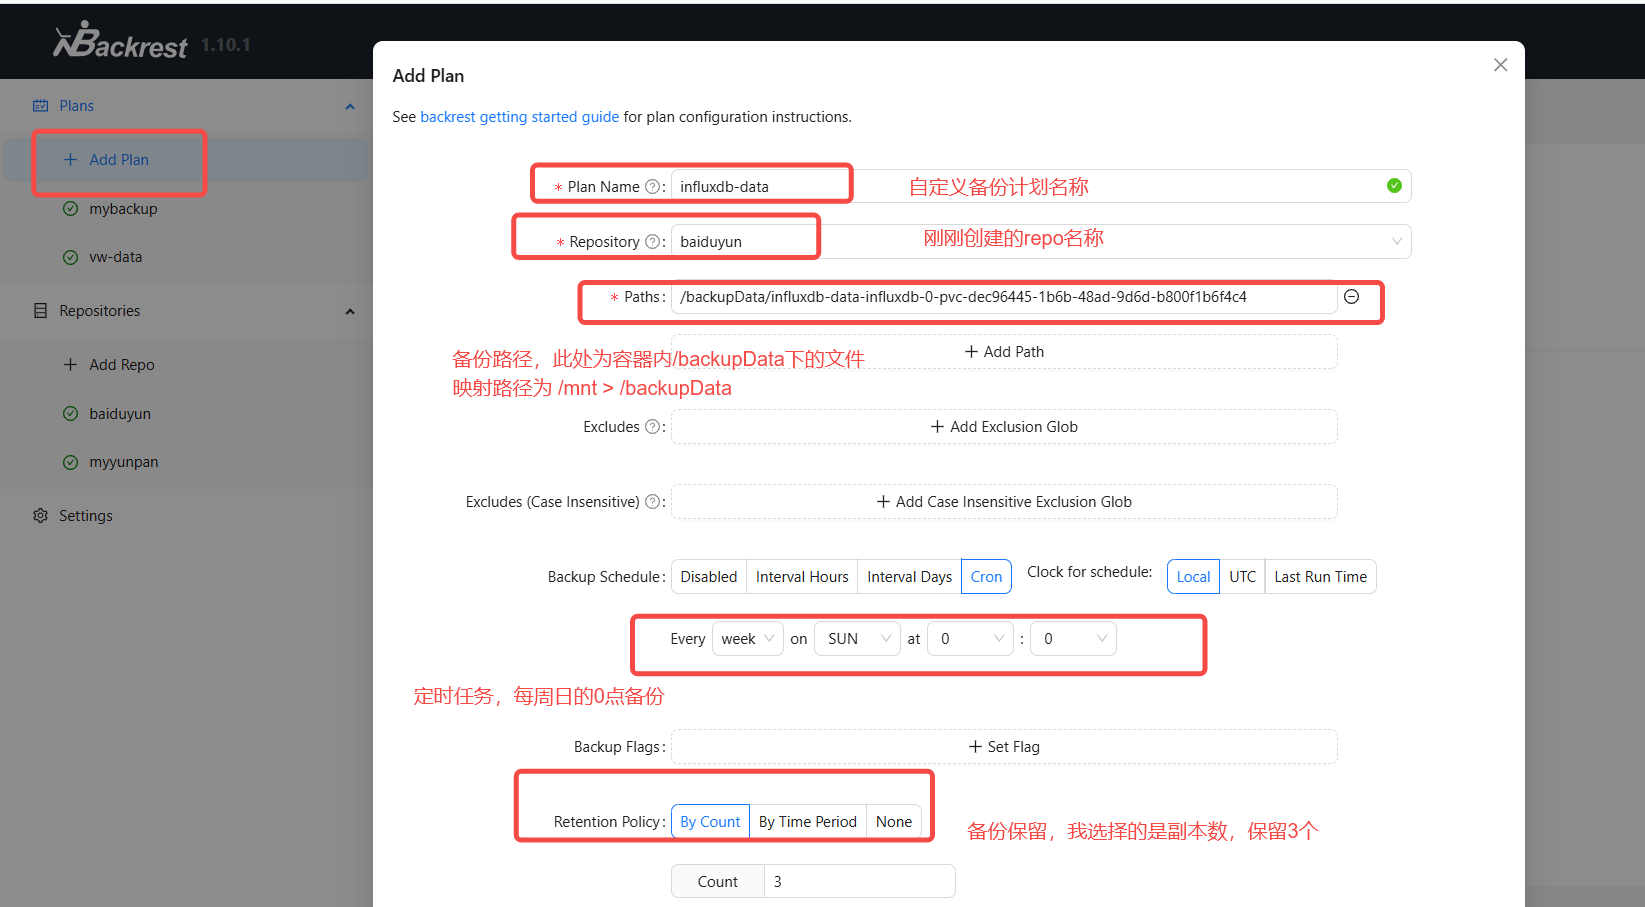
Task: Open the backrest getting started guide link
Action: coord(519,117)
